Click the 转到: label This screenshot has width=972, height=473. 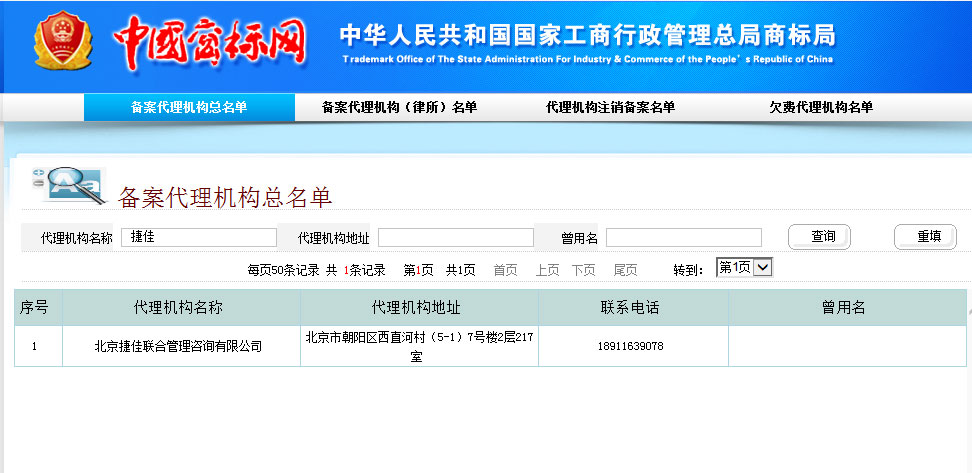click(688, 270)
